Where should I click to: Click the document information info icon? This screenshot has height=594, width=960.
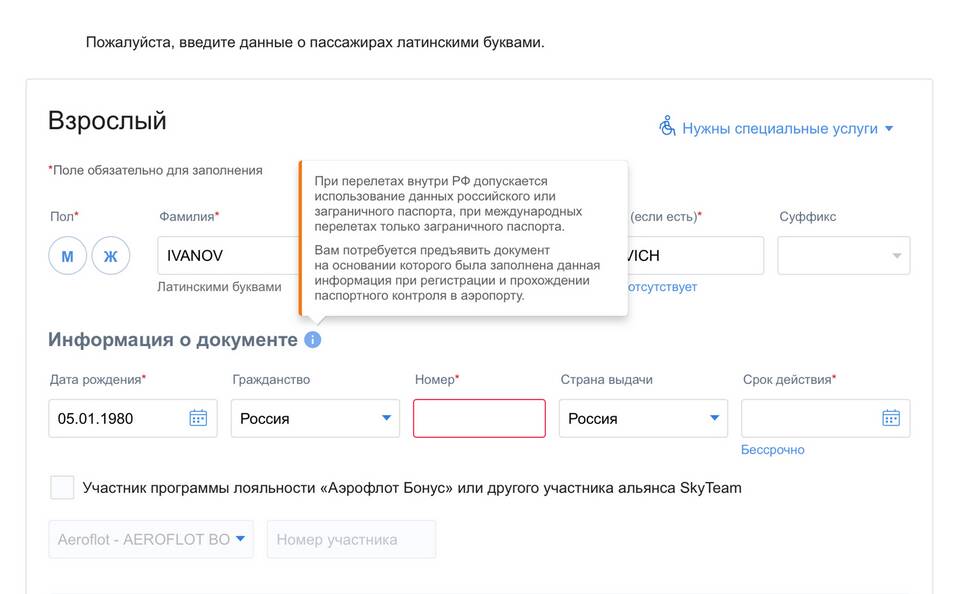[312, 340]
